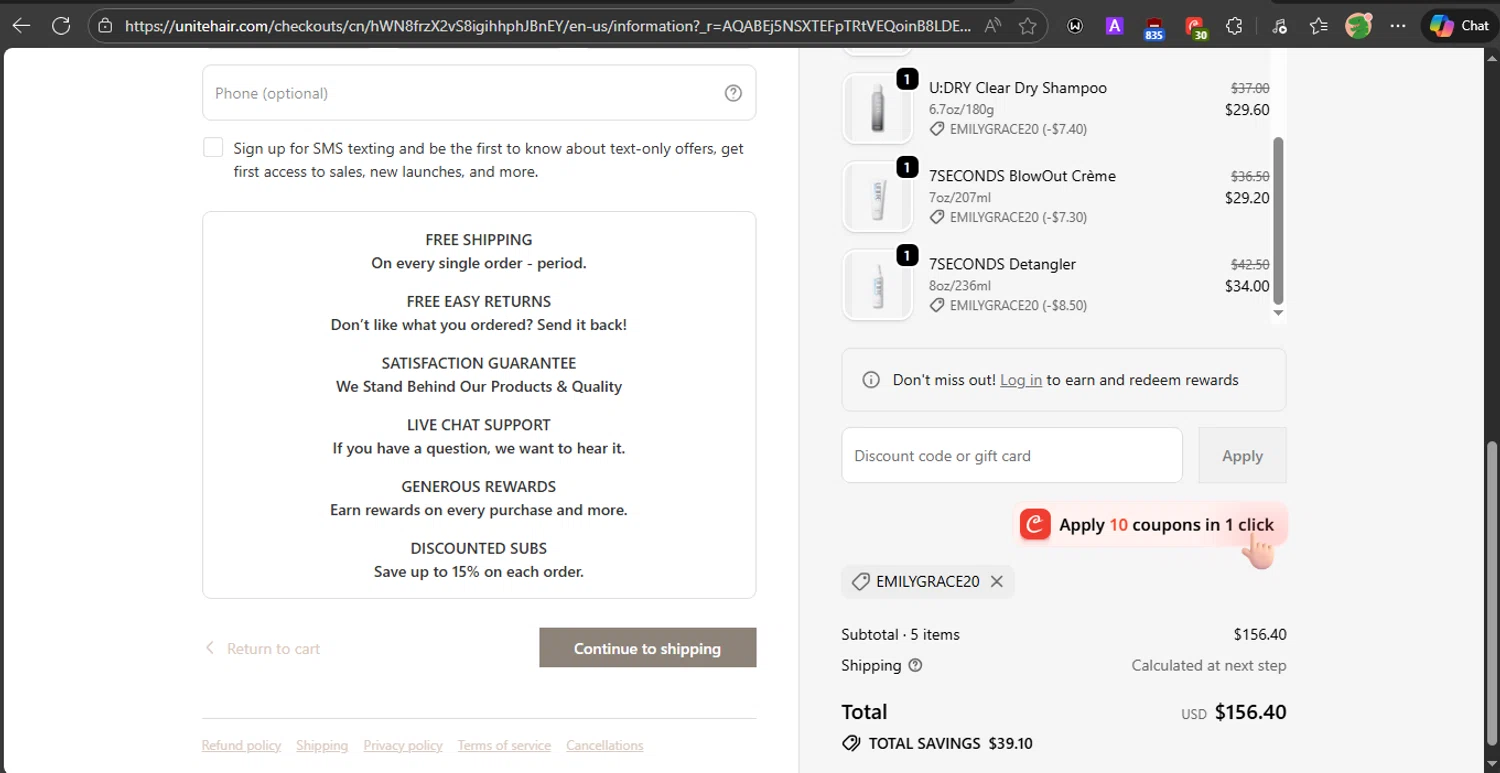Click the 7SECONDS BlowOut Crème name
The image size is (1500, 773).
tap(1022, 176)
